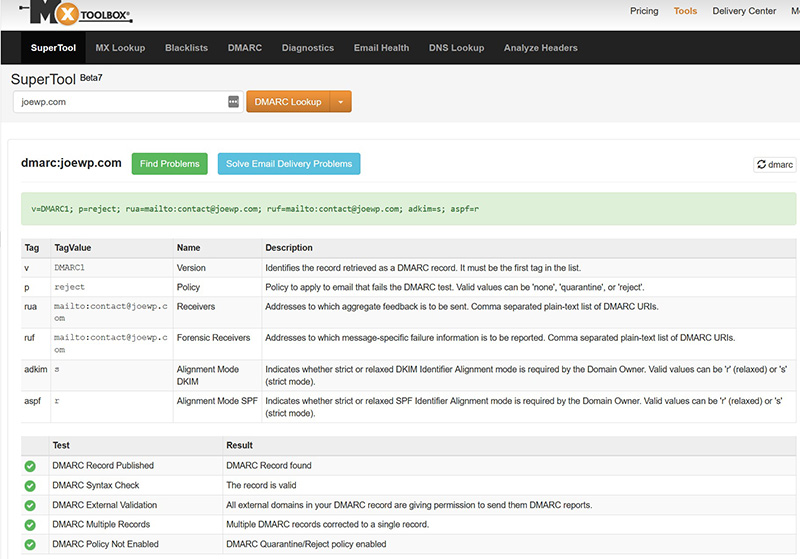Click the MX Toolbox logo
The image size is (800, 559).
(81, 12)
